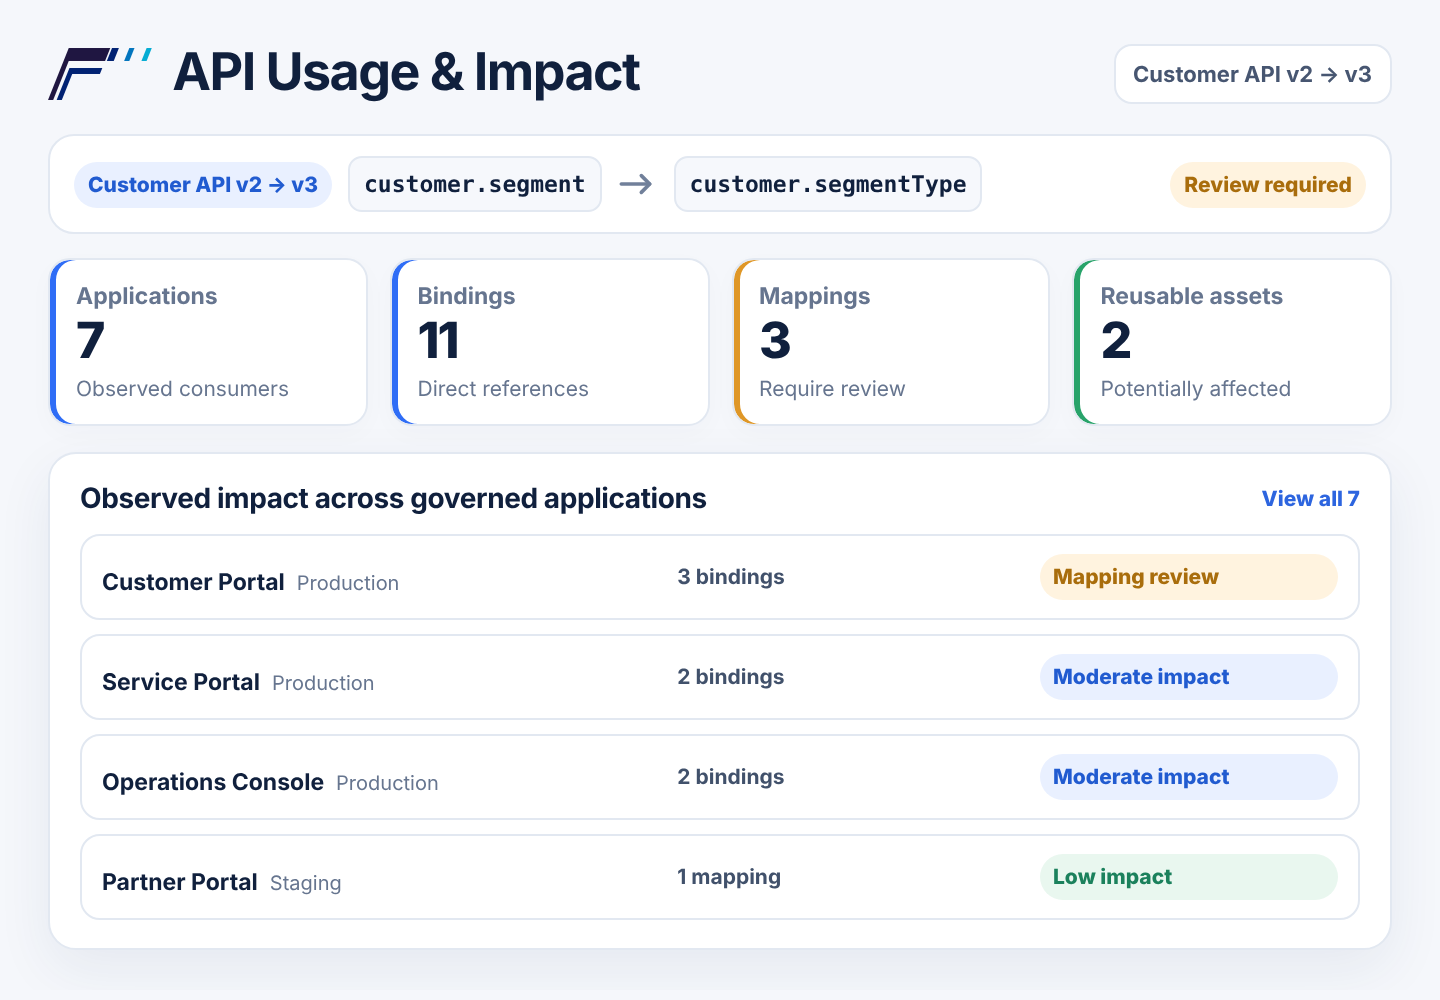
Task: Select the Operations Console row name
Action: pyautogui.click(x=213, y=782)
